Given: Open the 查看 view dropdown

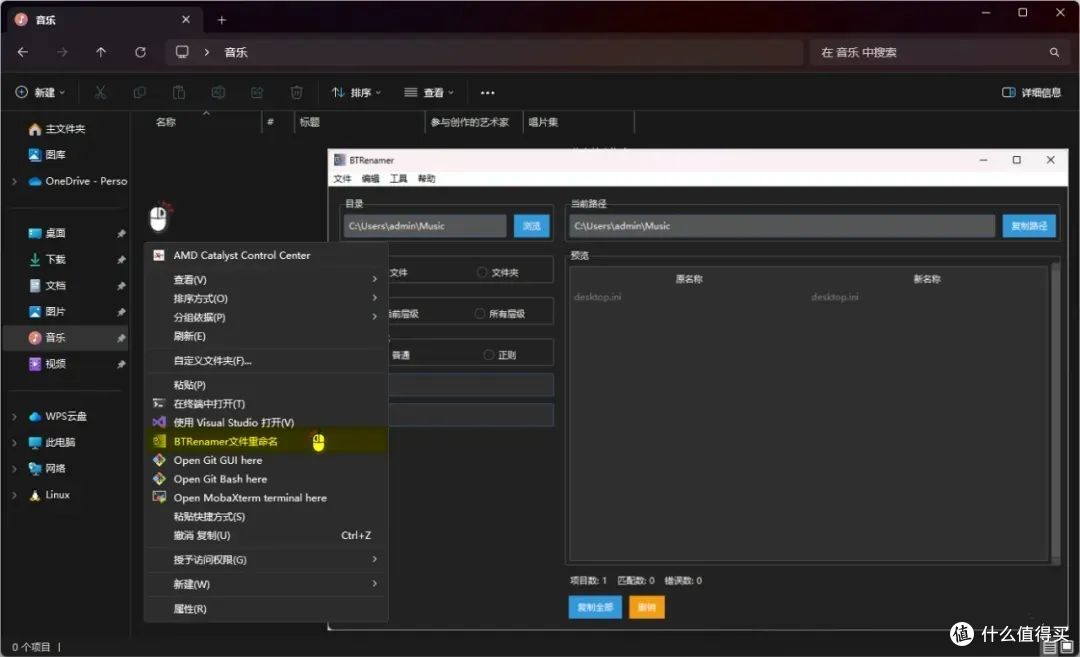Looking at the screenshot, I should 429,92.
